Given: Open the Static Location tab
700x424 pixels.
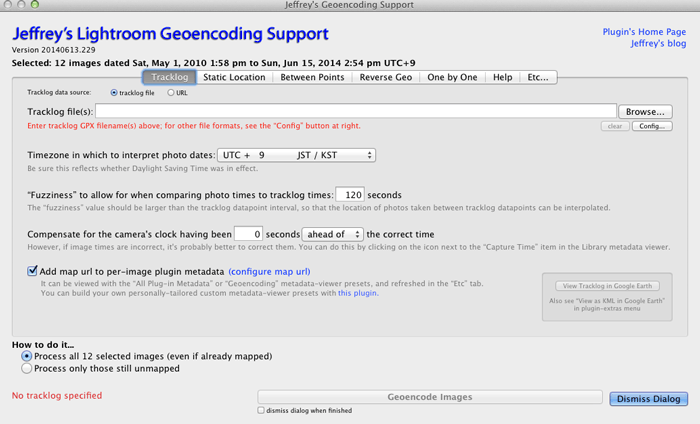Looking at the screenshot, I should coord(234,77).
